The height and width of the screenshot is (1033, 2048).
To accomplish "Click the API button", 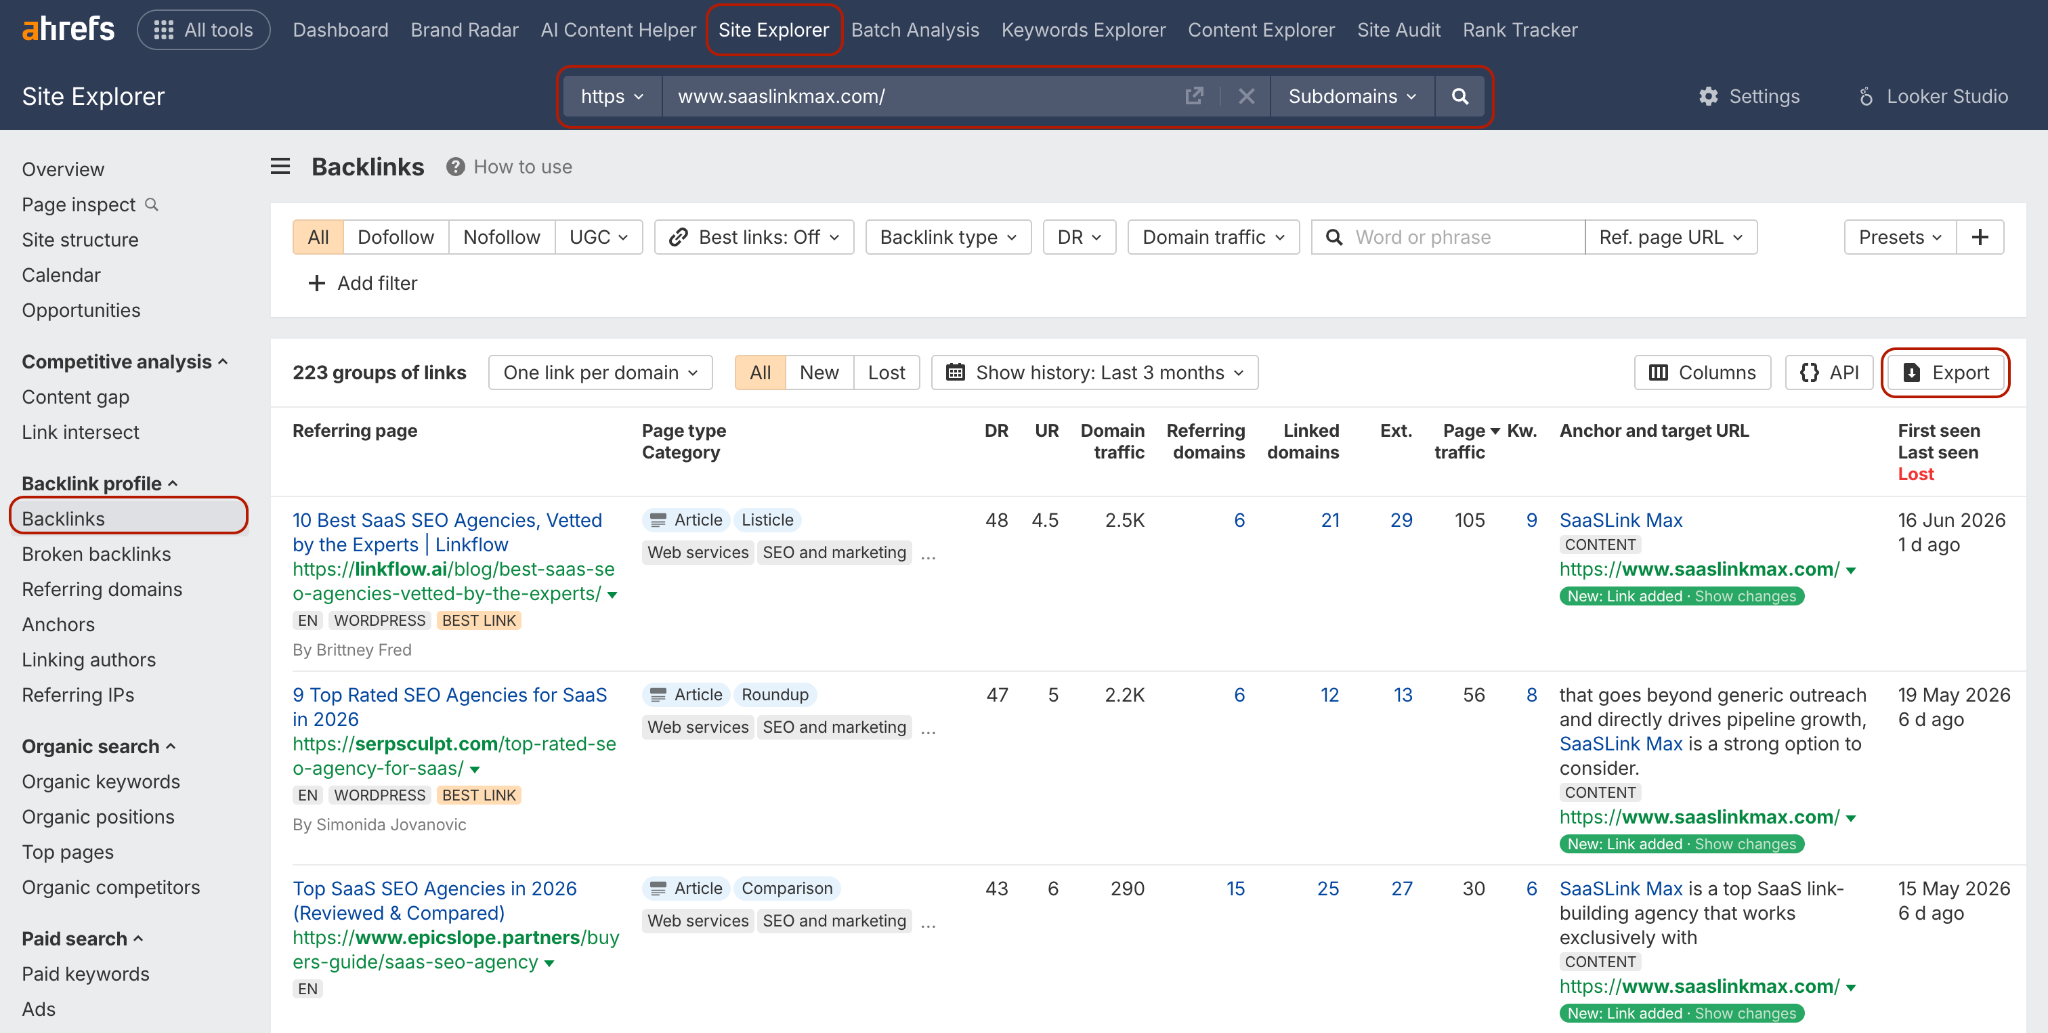I will (1829, 372).
